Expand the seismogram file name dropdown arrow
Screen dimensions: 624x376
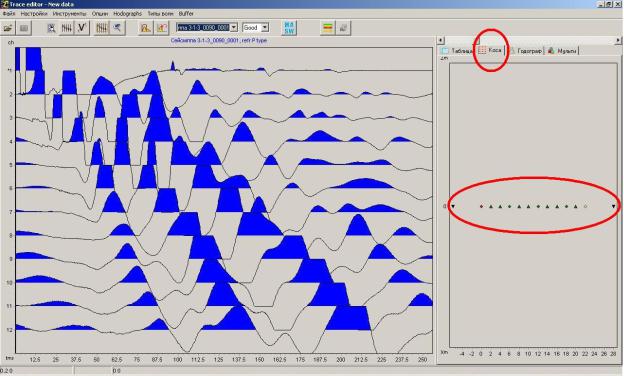coord(234,27)
